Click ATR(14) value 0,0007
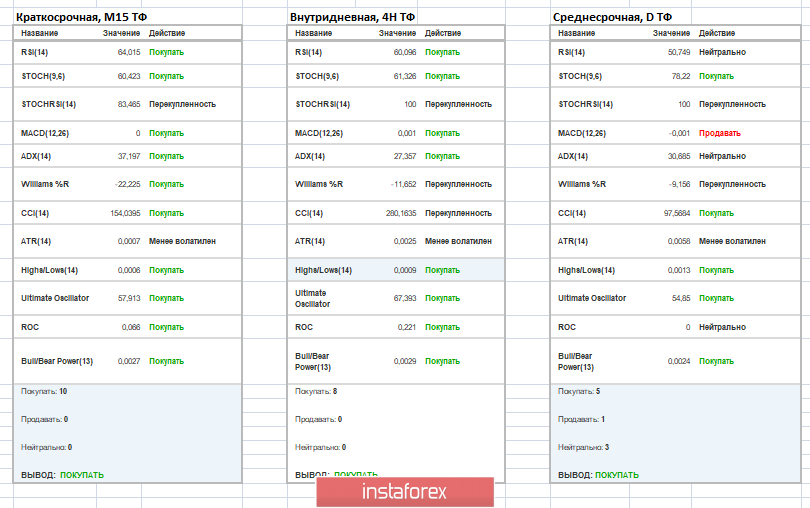810x508 pixels. pos(129,241)
